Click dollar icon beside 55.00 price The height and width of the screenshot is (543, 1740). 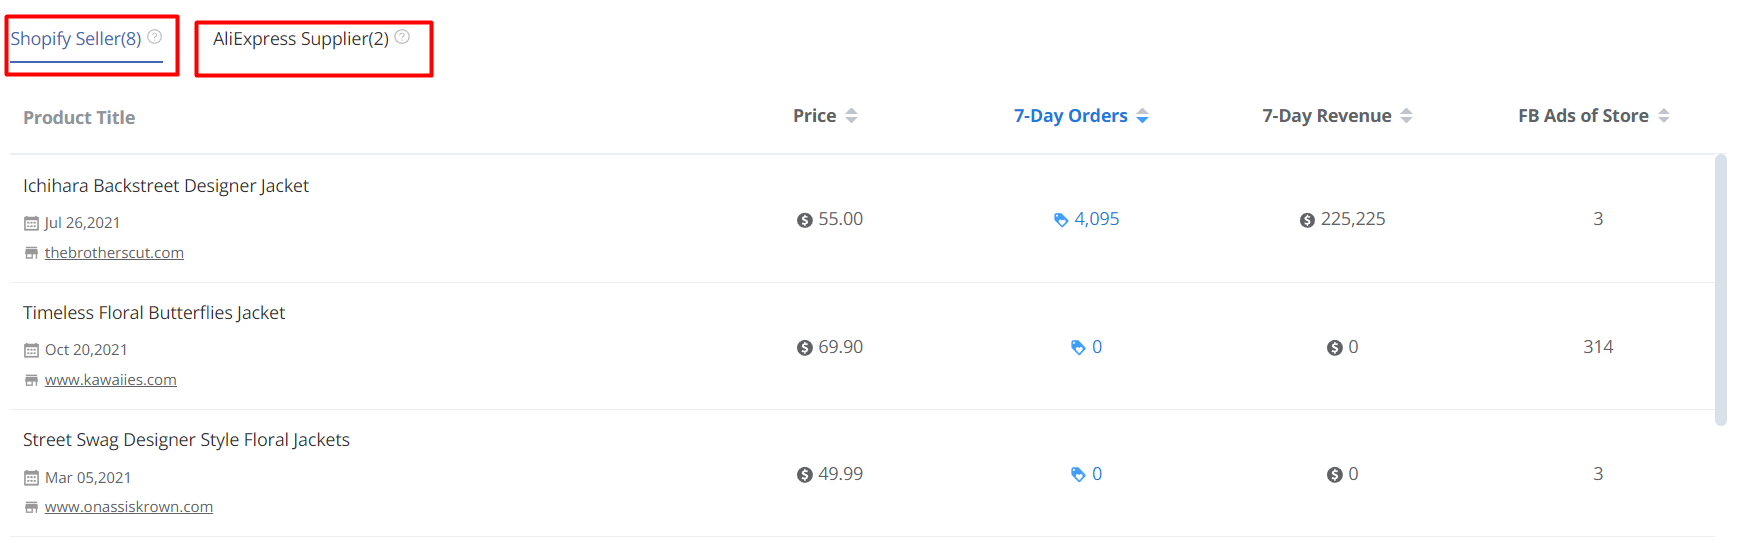[805, 220]
